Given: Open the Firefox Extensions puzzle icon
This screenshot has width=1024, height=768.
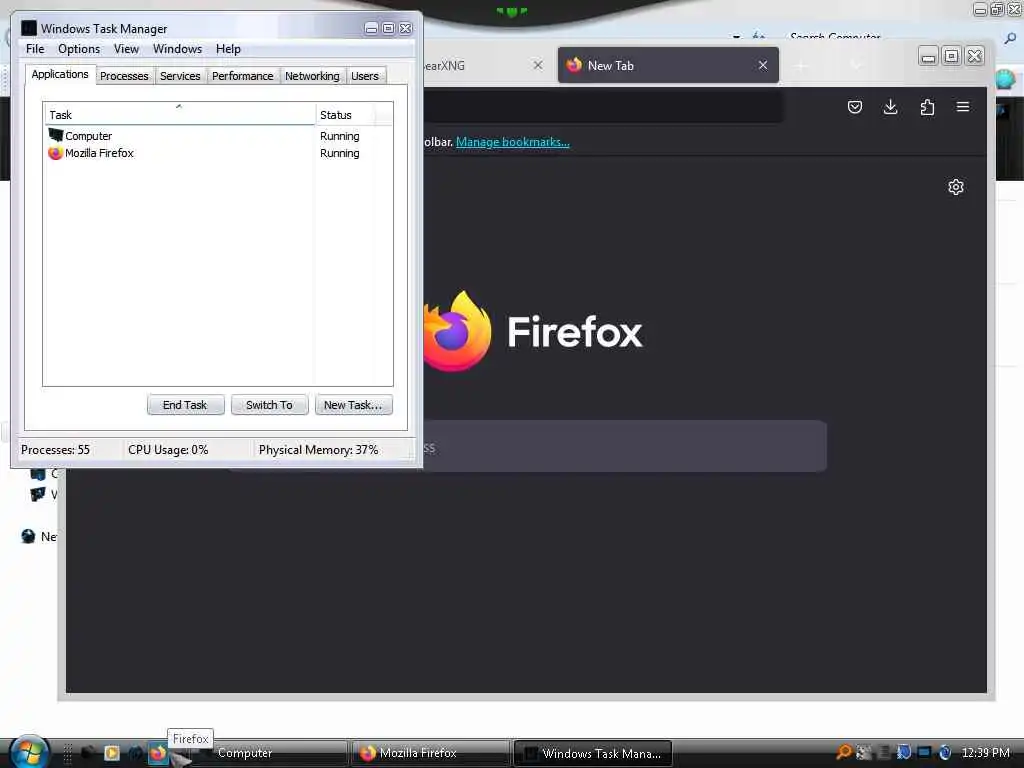Looking at the screenshot, I should click(x=927, y=107).
